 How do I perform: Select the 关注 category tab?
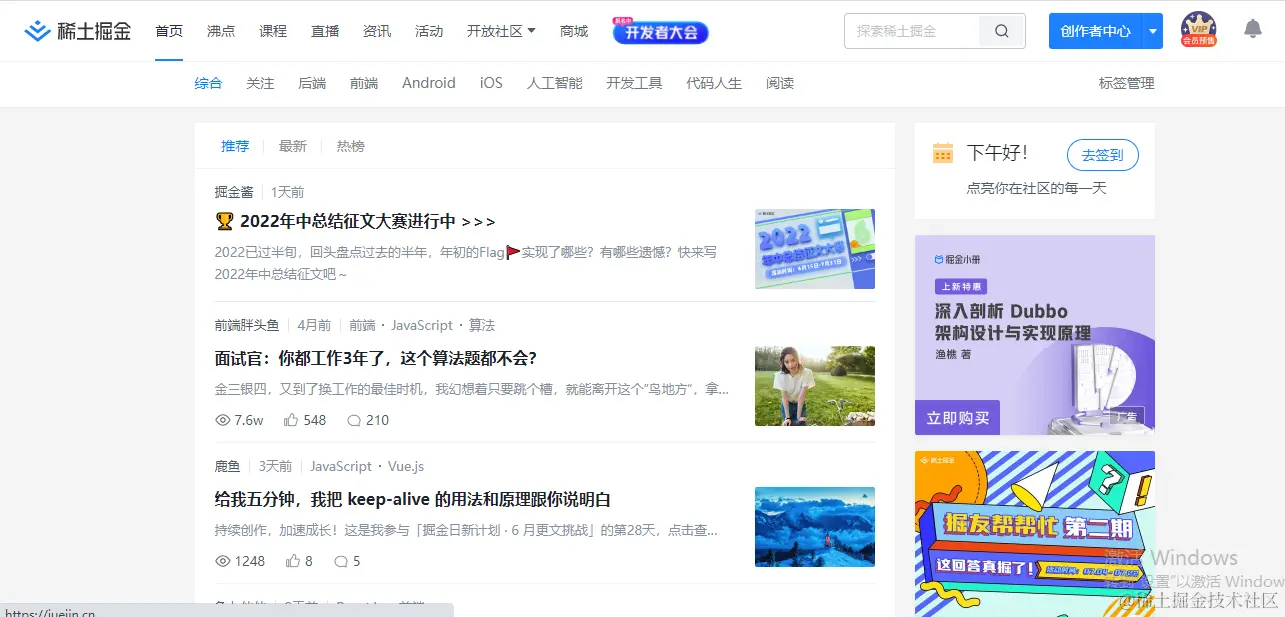260,83
